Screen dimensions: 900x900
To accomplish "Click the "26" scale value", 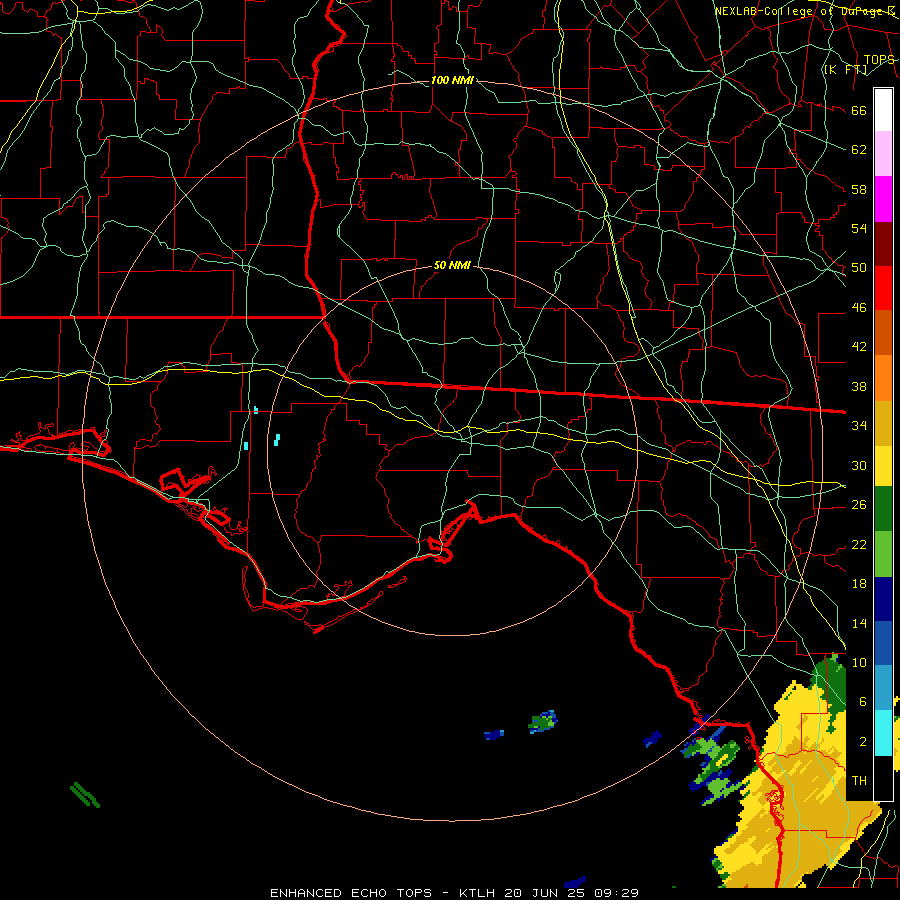I will (x=859, y=505).
